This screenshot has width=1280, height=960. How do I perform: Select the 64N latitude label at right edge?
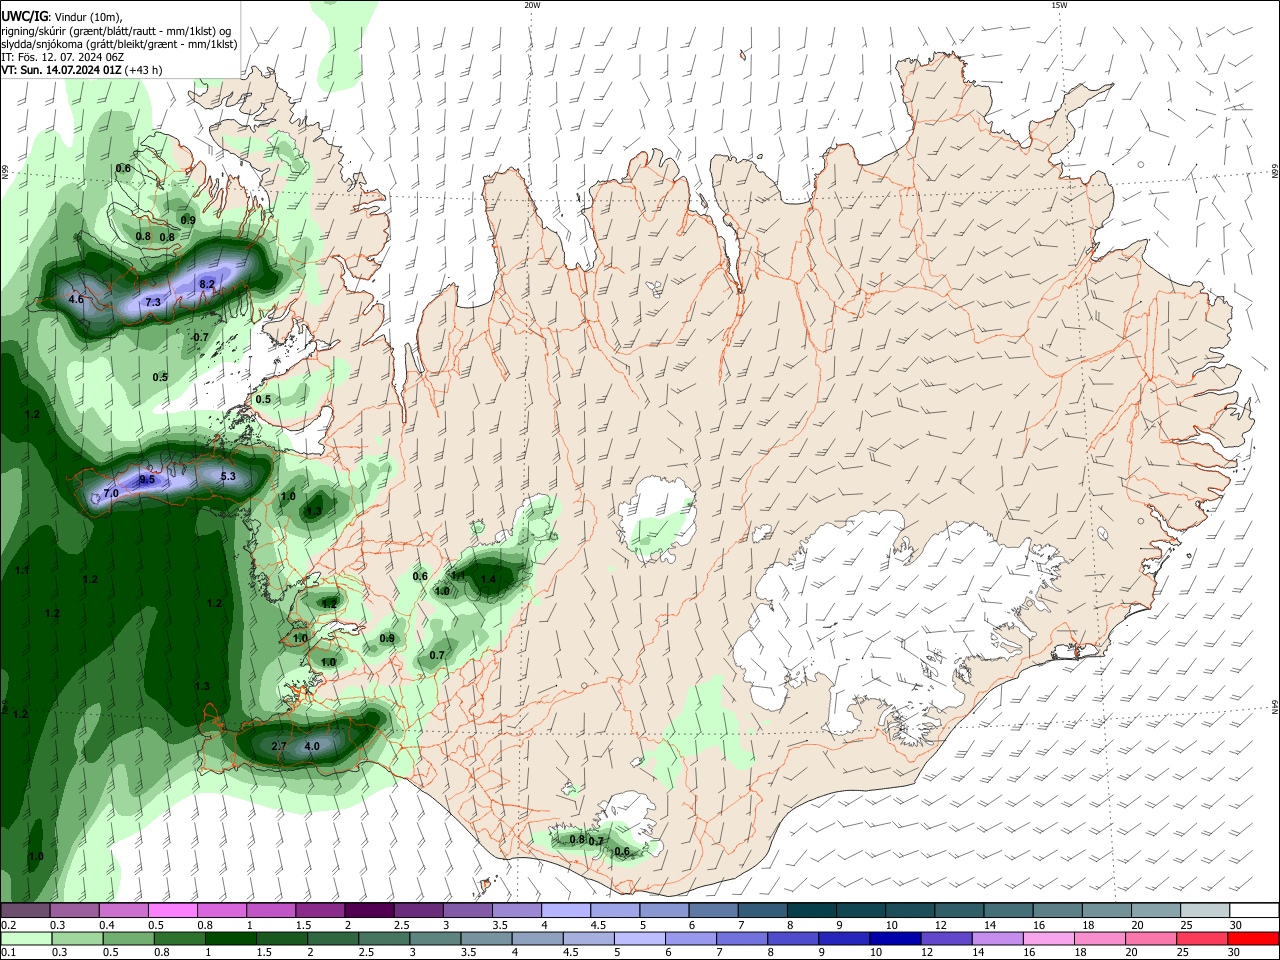click(x=1275, y=707)
